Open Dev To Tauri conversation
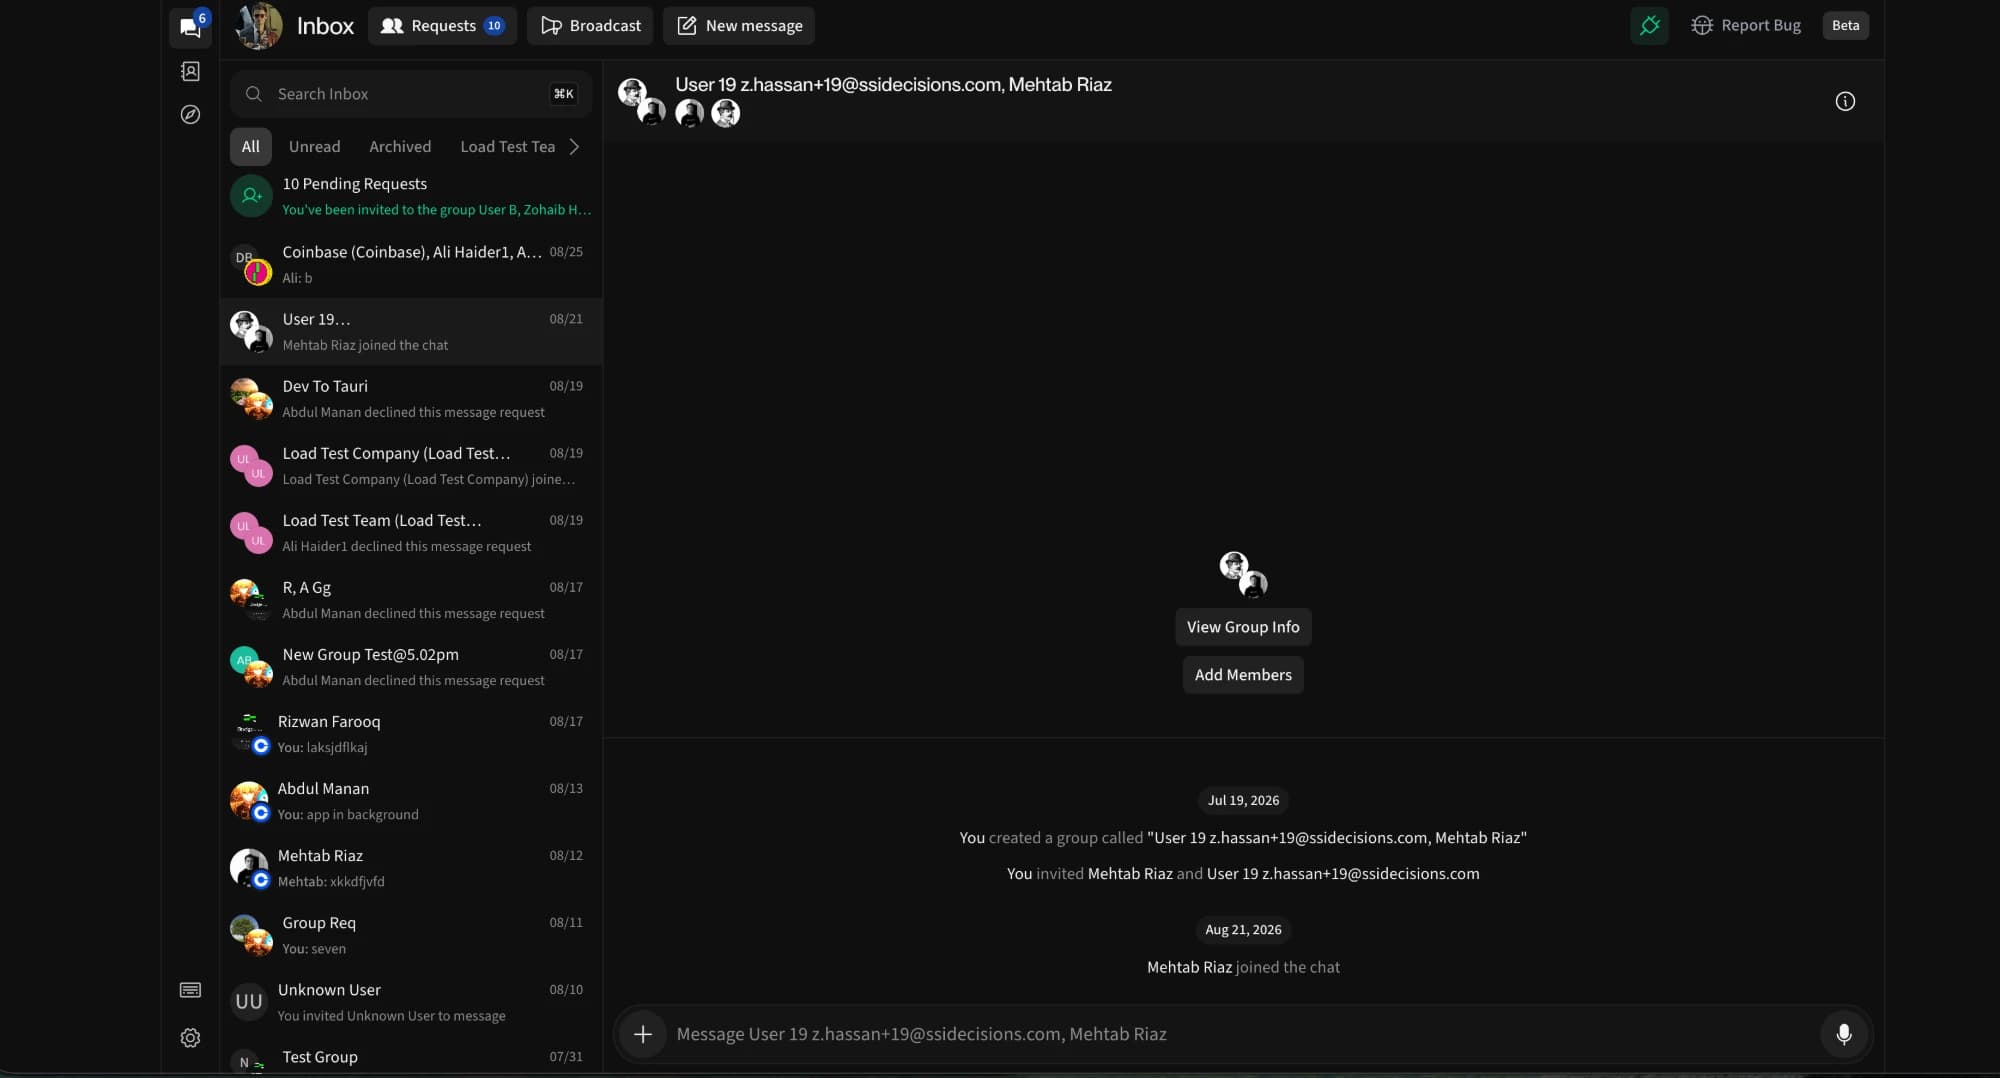This screenshot has width=2000, height=1078. tap(411, 398)
